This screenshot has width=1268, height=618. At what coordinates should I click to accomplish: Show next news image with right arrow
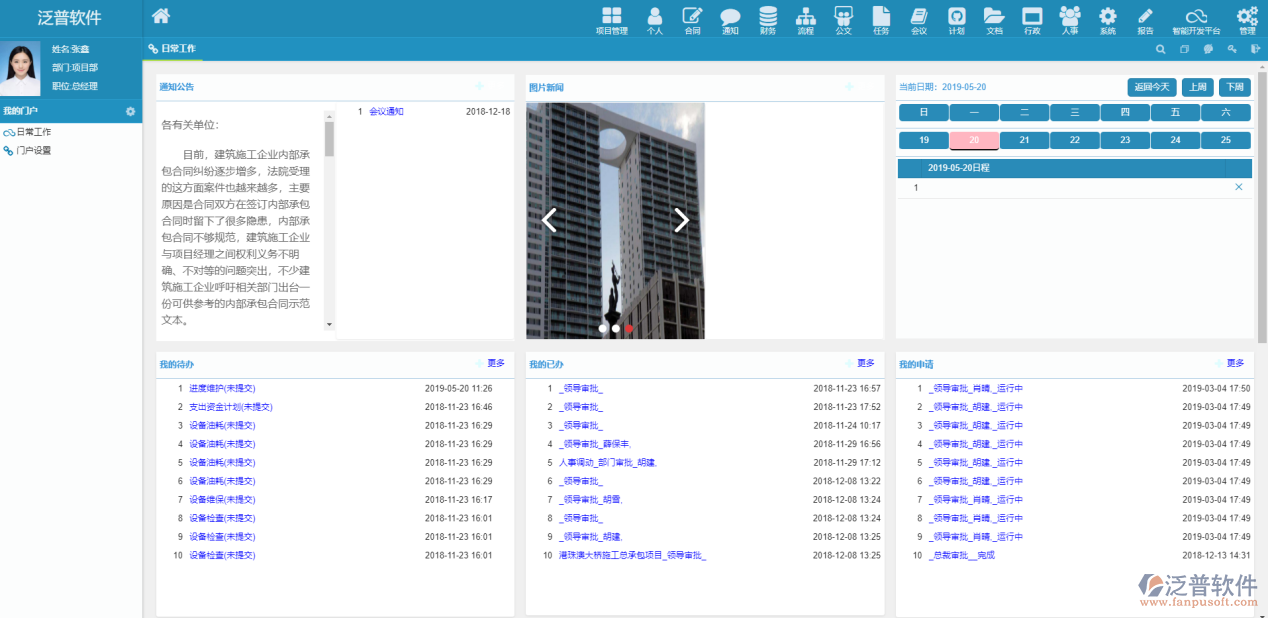tap(681, 220)
